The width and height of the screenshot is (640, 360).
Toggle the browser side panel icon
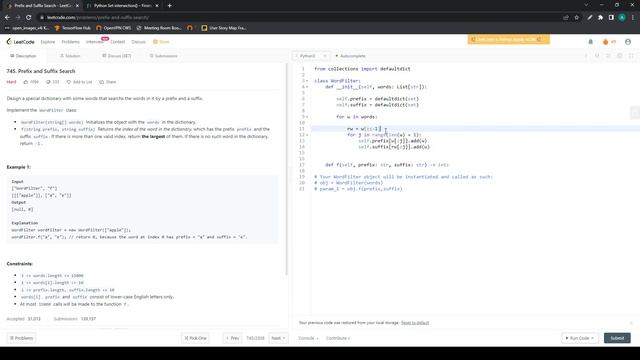tap(611, 18)
